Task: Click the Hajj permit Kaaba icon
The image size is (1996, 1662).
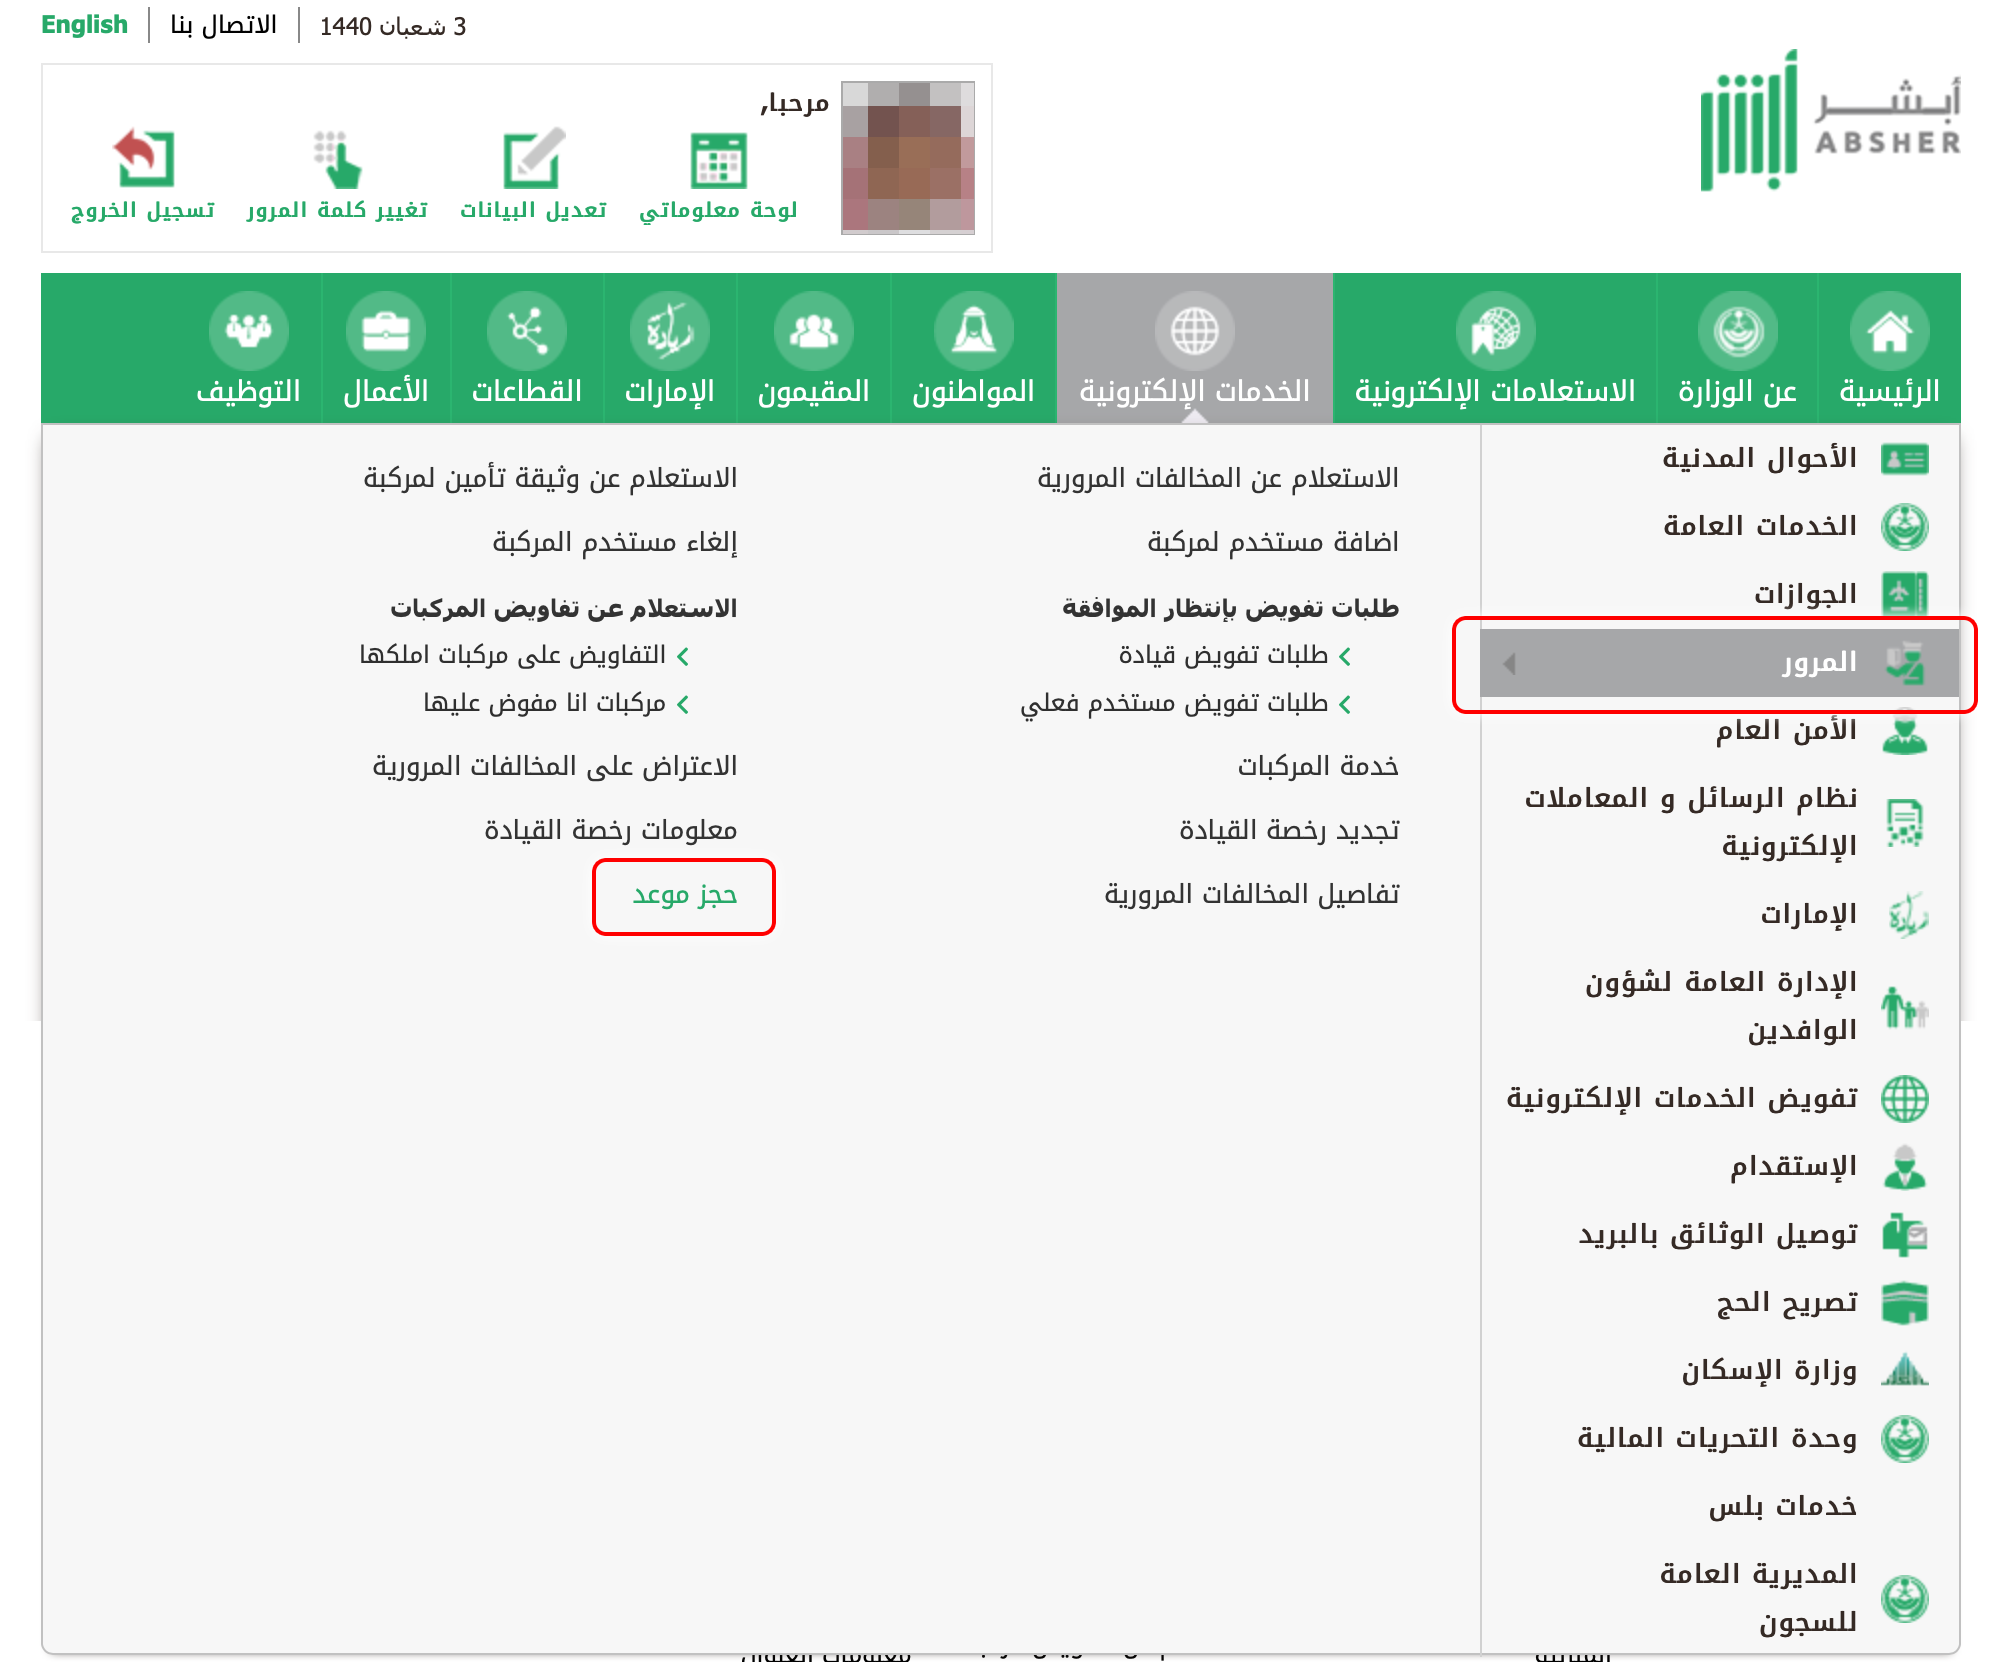Action: (1904, 1303)
